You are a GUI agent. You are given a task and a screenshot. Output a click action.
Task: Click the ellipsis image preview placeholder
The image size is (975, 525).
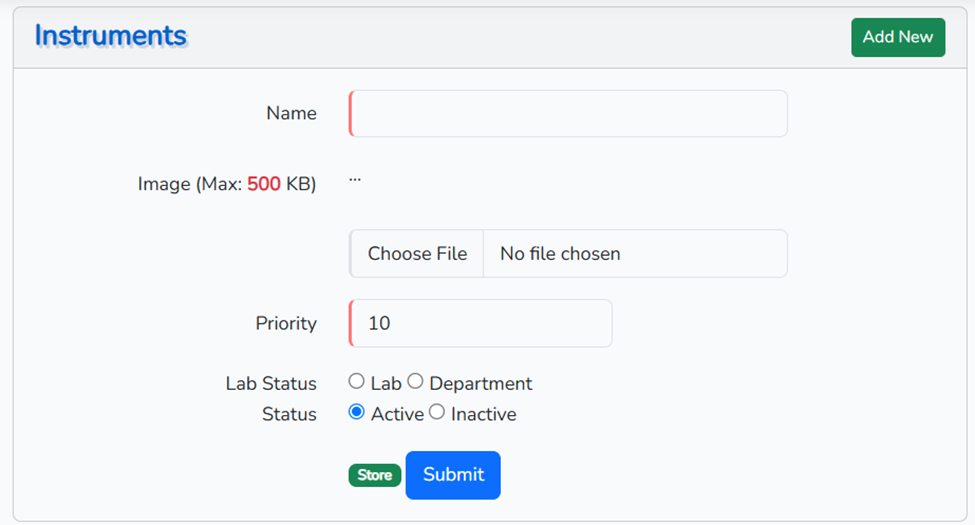click(355, 180)
